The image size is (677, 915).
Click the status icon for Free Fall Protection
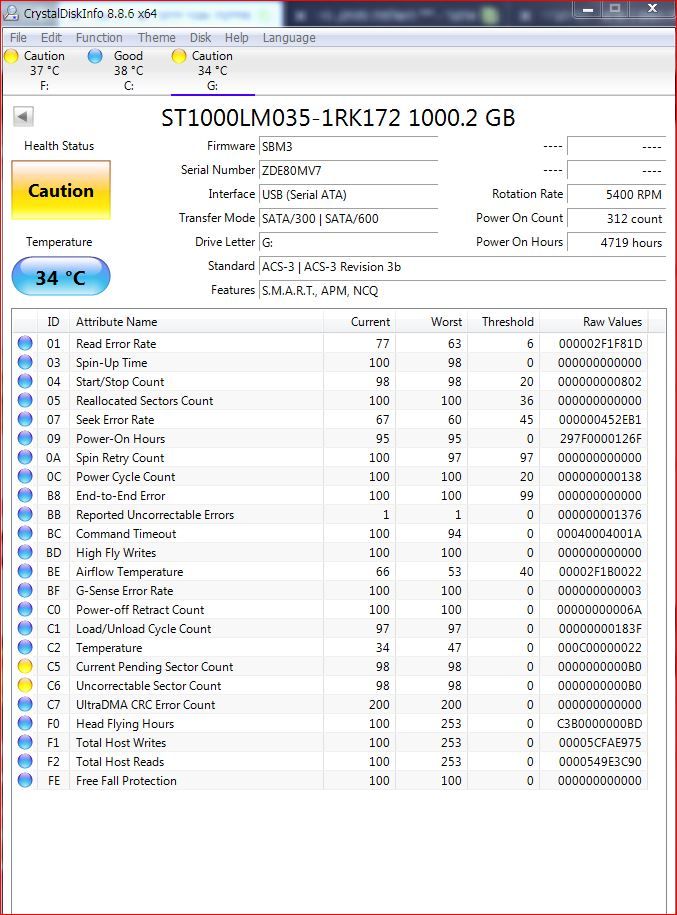click(x=25, y=780)
